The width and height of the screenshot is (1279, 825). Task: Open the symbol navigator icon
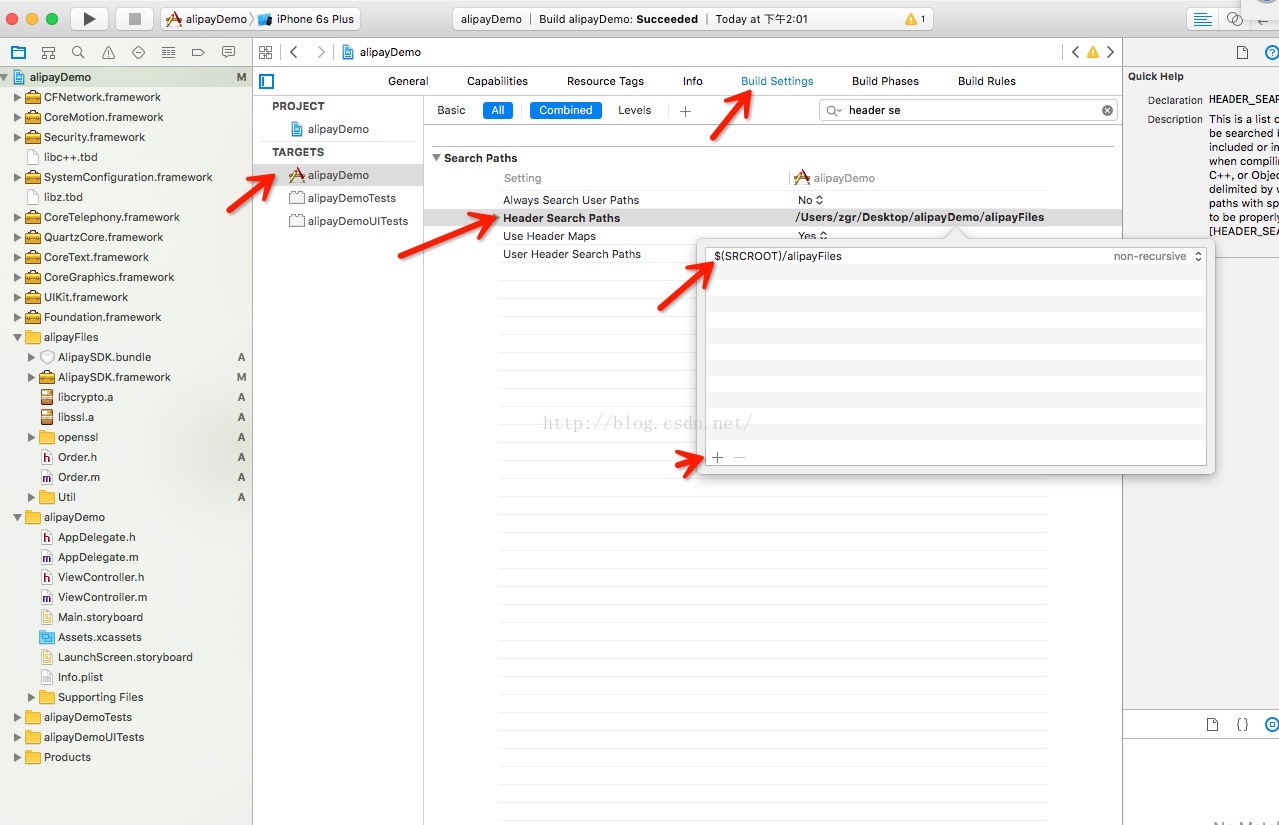[x=48, y=52]
